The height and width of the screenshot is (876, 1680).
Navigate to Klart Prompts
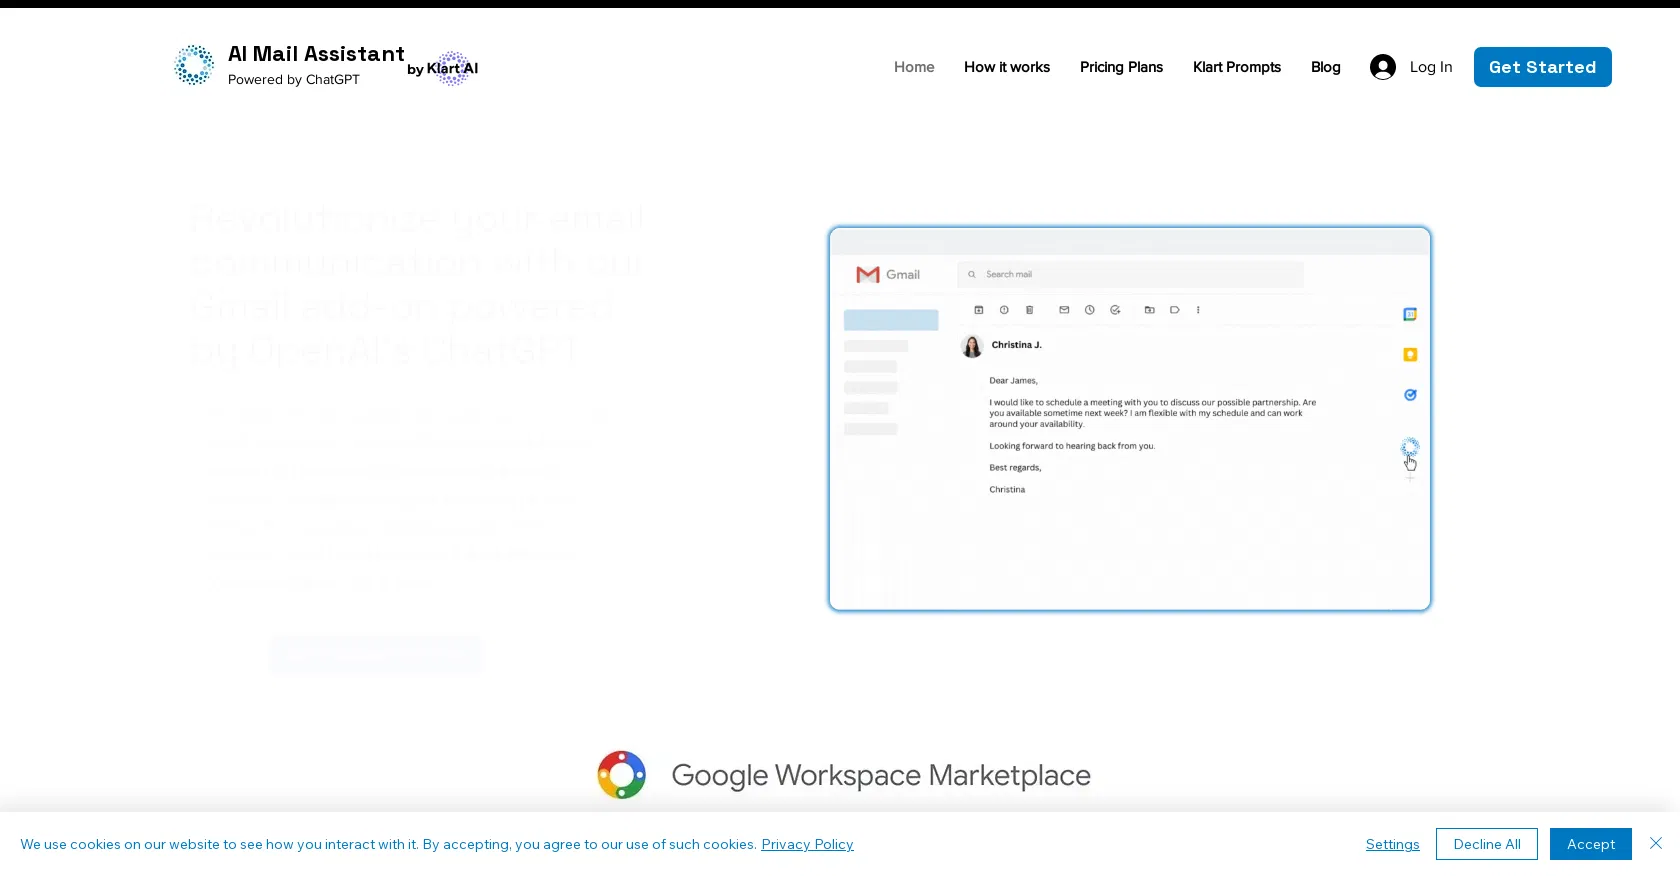(x=1236, y=67)
